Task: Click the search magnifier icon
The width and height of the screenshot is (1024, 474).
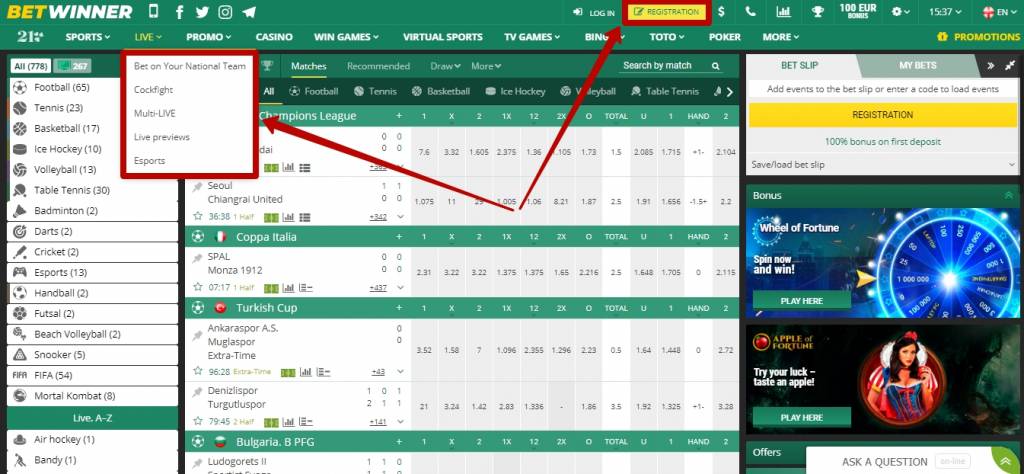Action: [x=716, y=66]
